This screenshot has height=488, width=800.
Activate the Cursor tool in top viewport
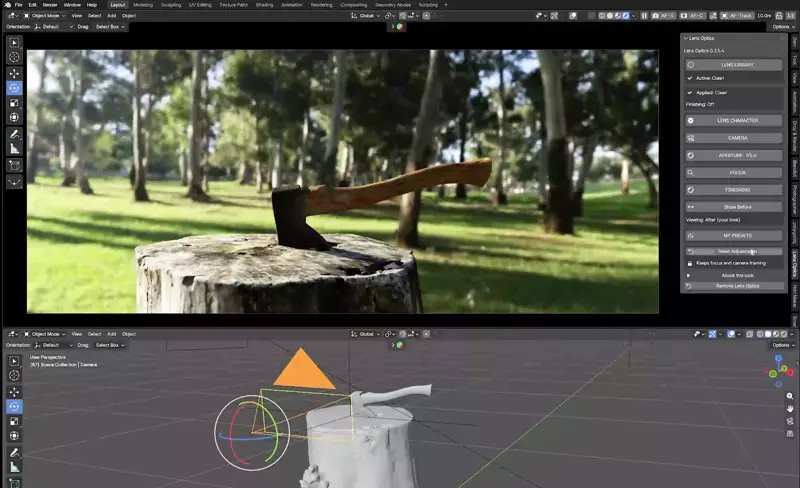point(14,57)
